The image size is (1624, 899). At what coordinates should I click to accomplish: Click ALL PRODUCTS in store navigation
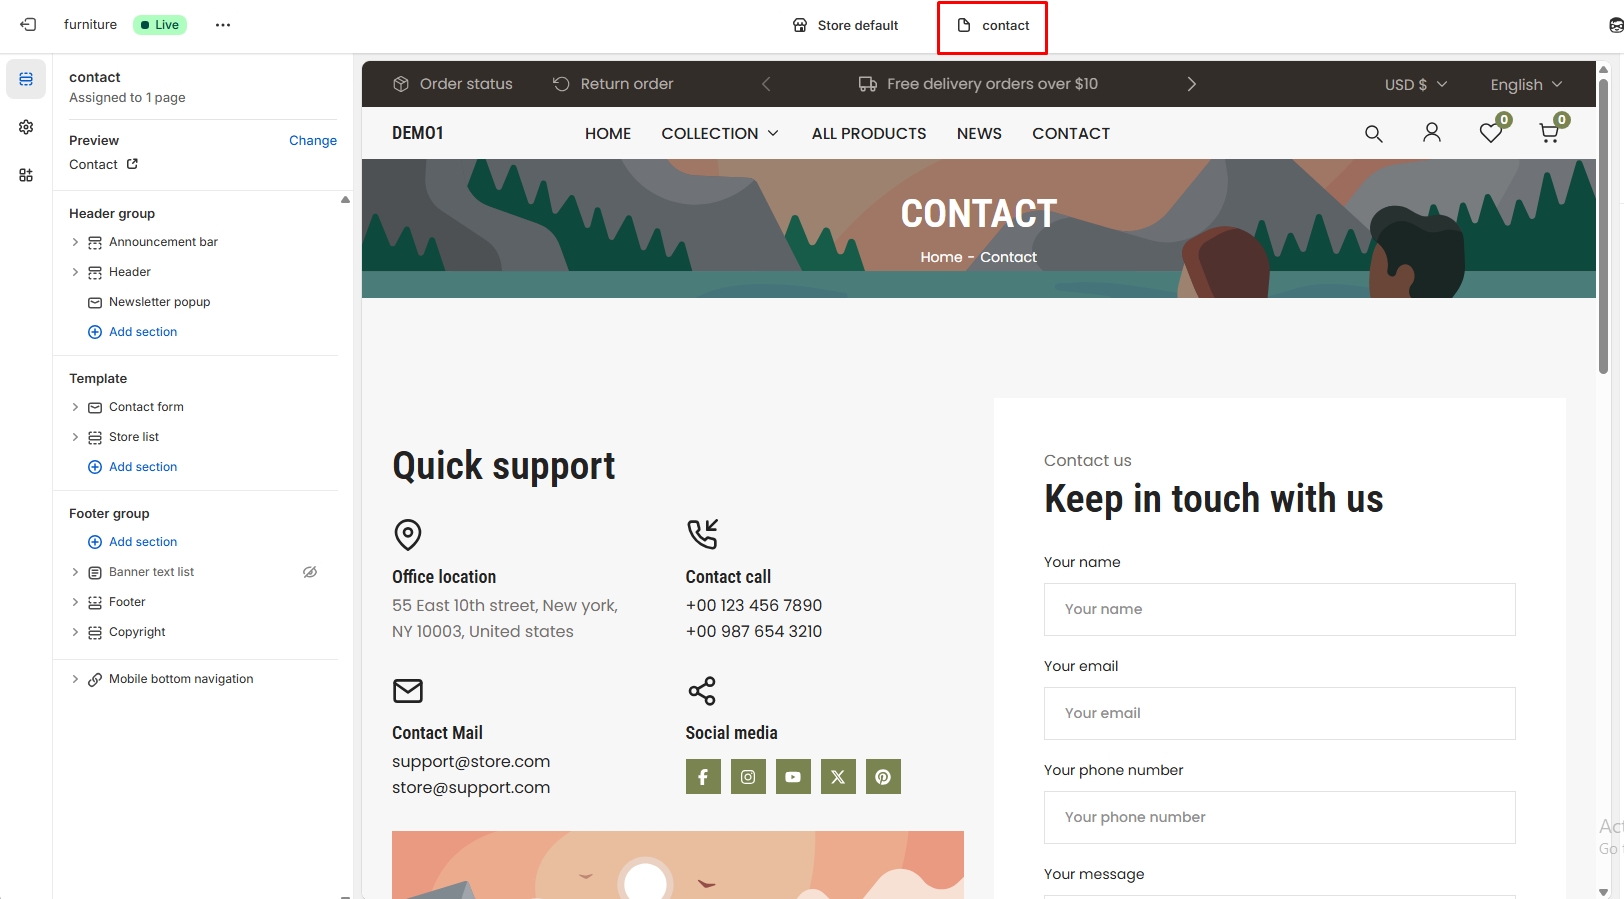(x=868, y=134)
